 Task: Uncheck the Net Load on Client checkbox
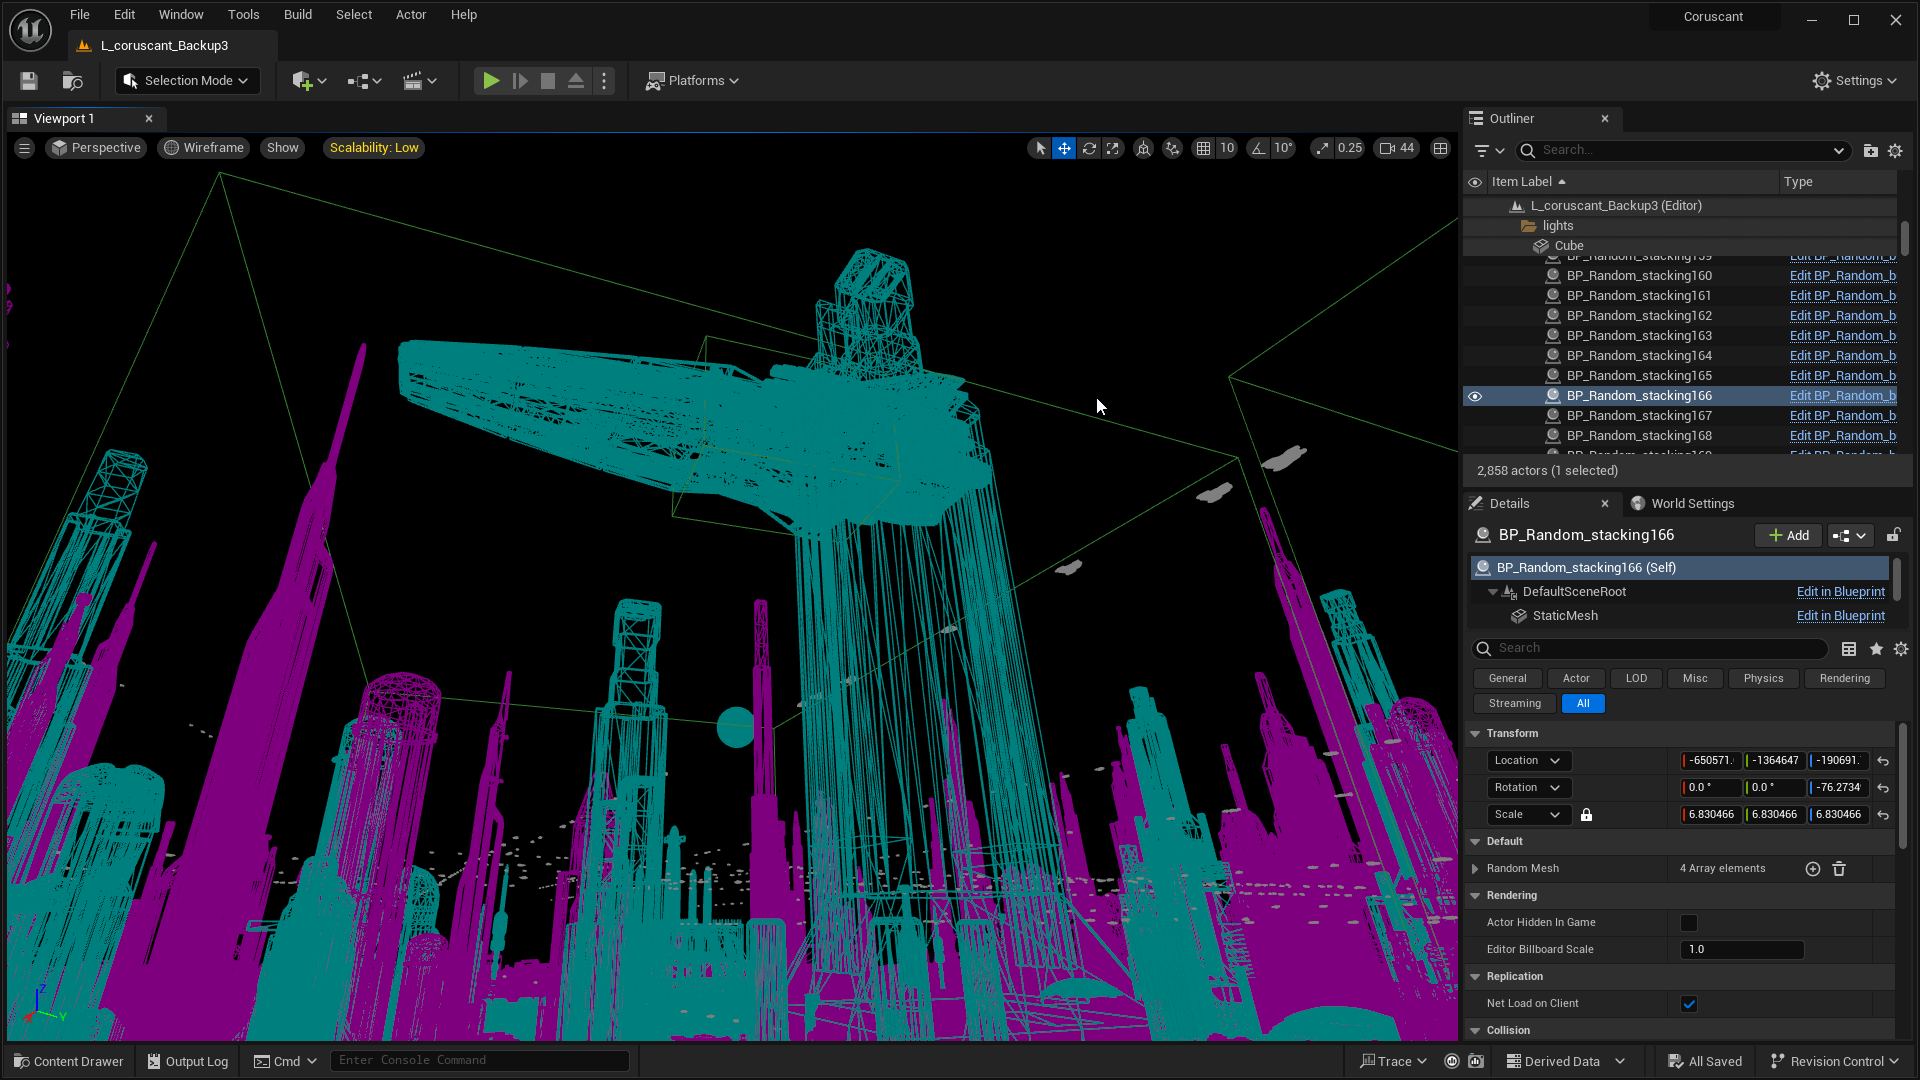(x=1689, y=1004)
